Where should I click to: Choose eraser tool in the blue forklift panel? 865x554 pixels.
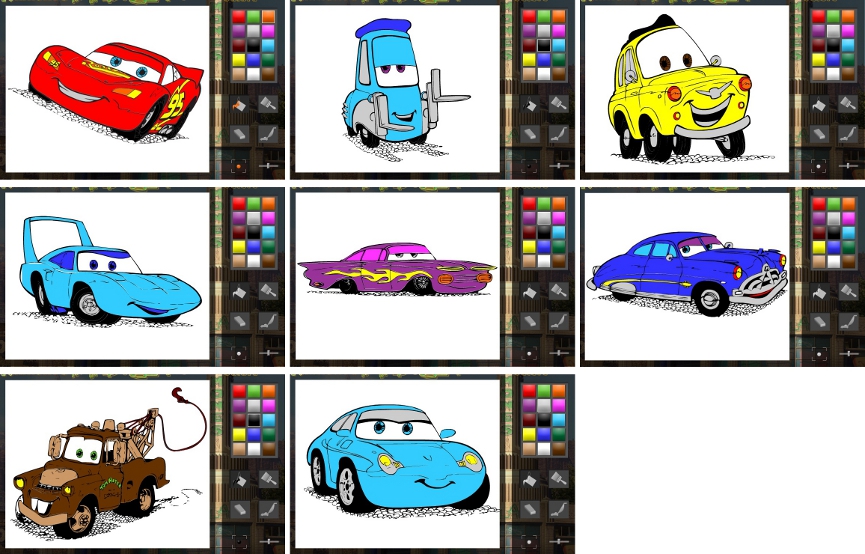click(x=529, y=133)
